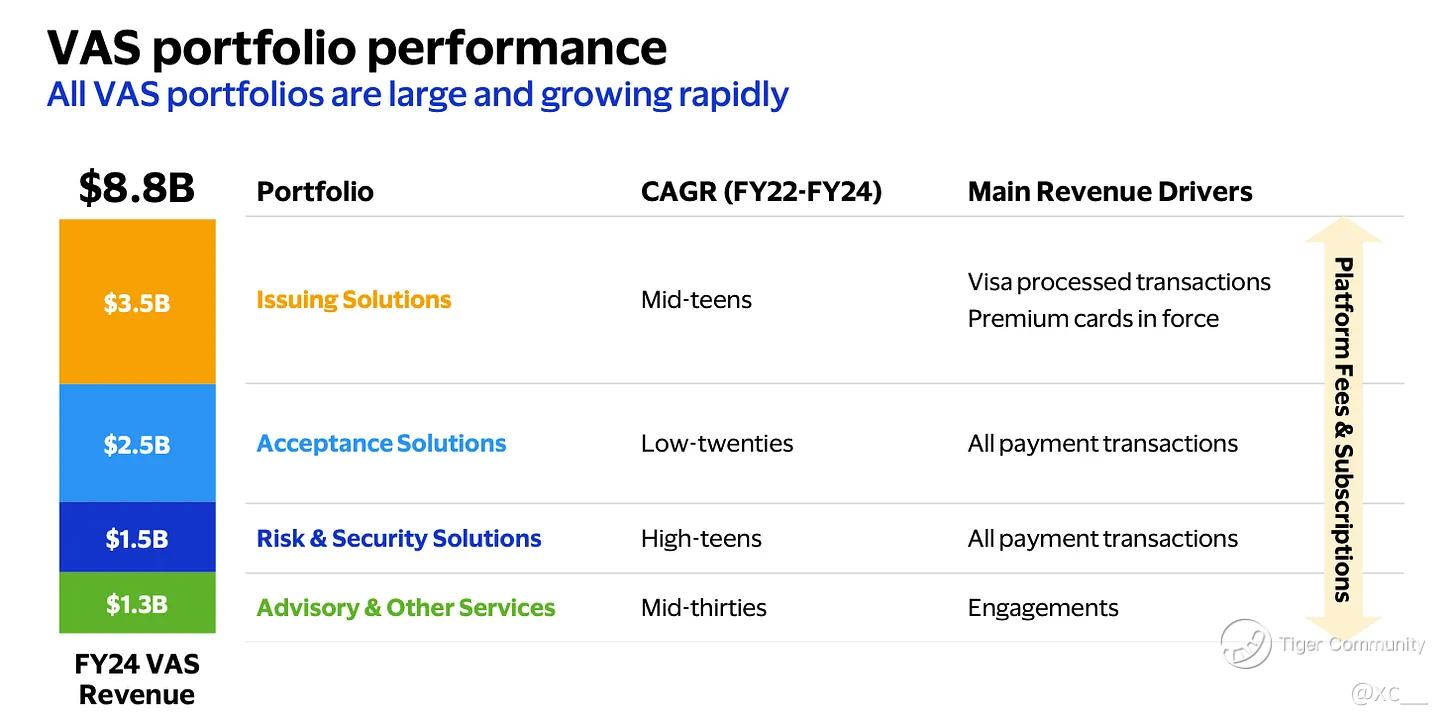Select the light blue $2.5B bar segment
The image size is (1456, 725).
click(137, 443)
